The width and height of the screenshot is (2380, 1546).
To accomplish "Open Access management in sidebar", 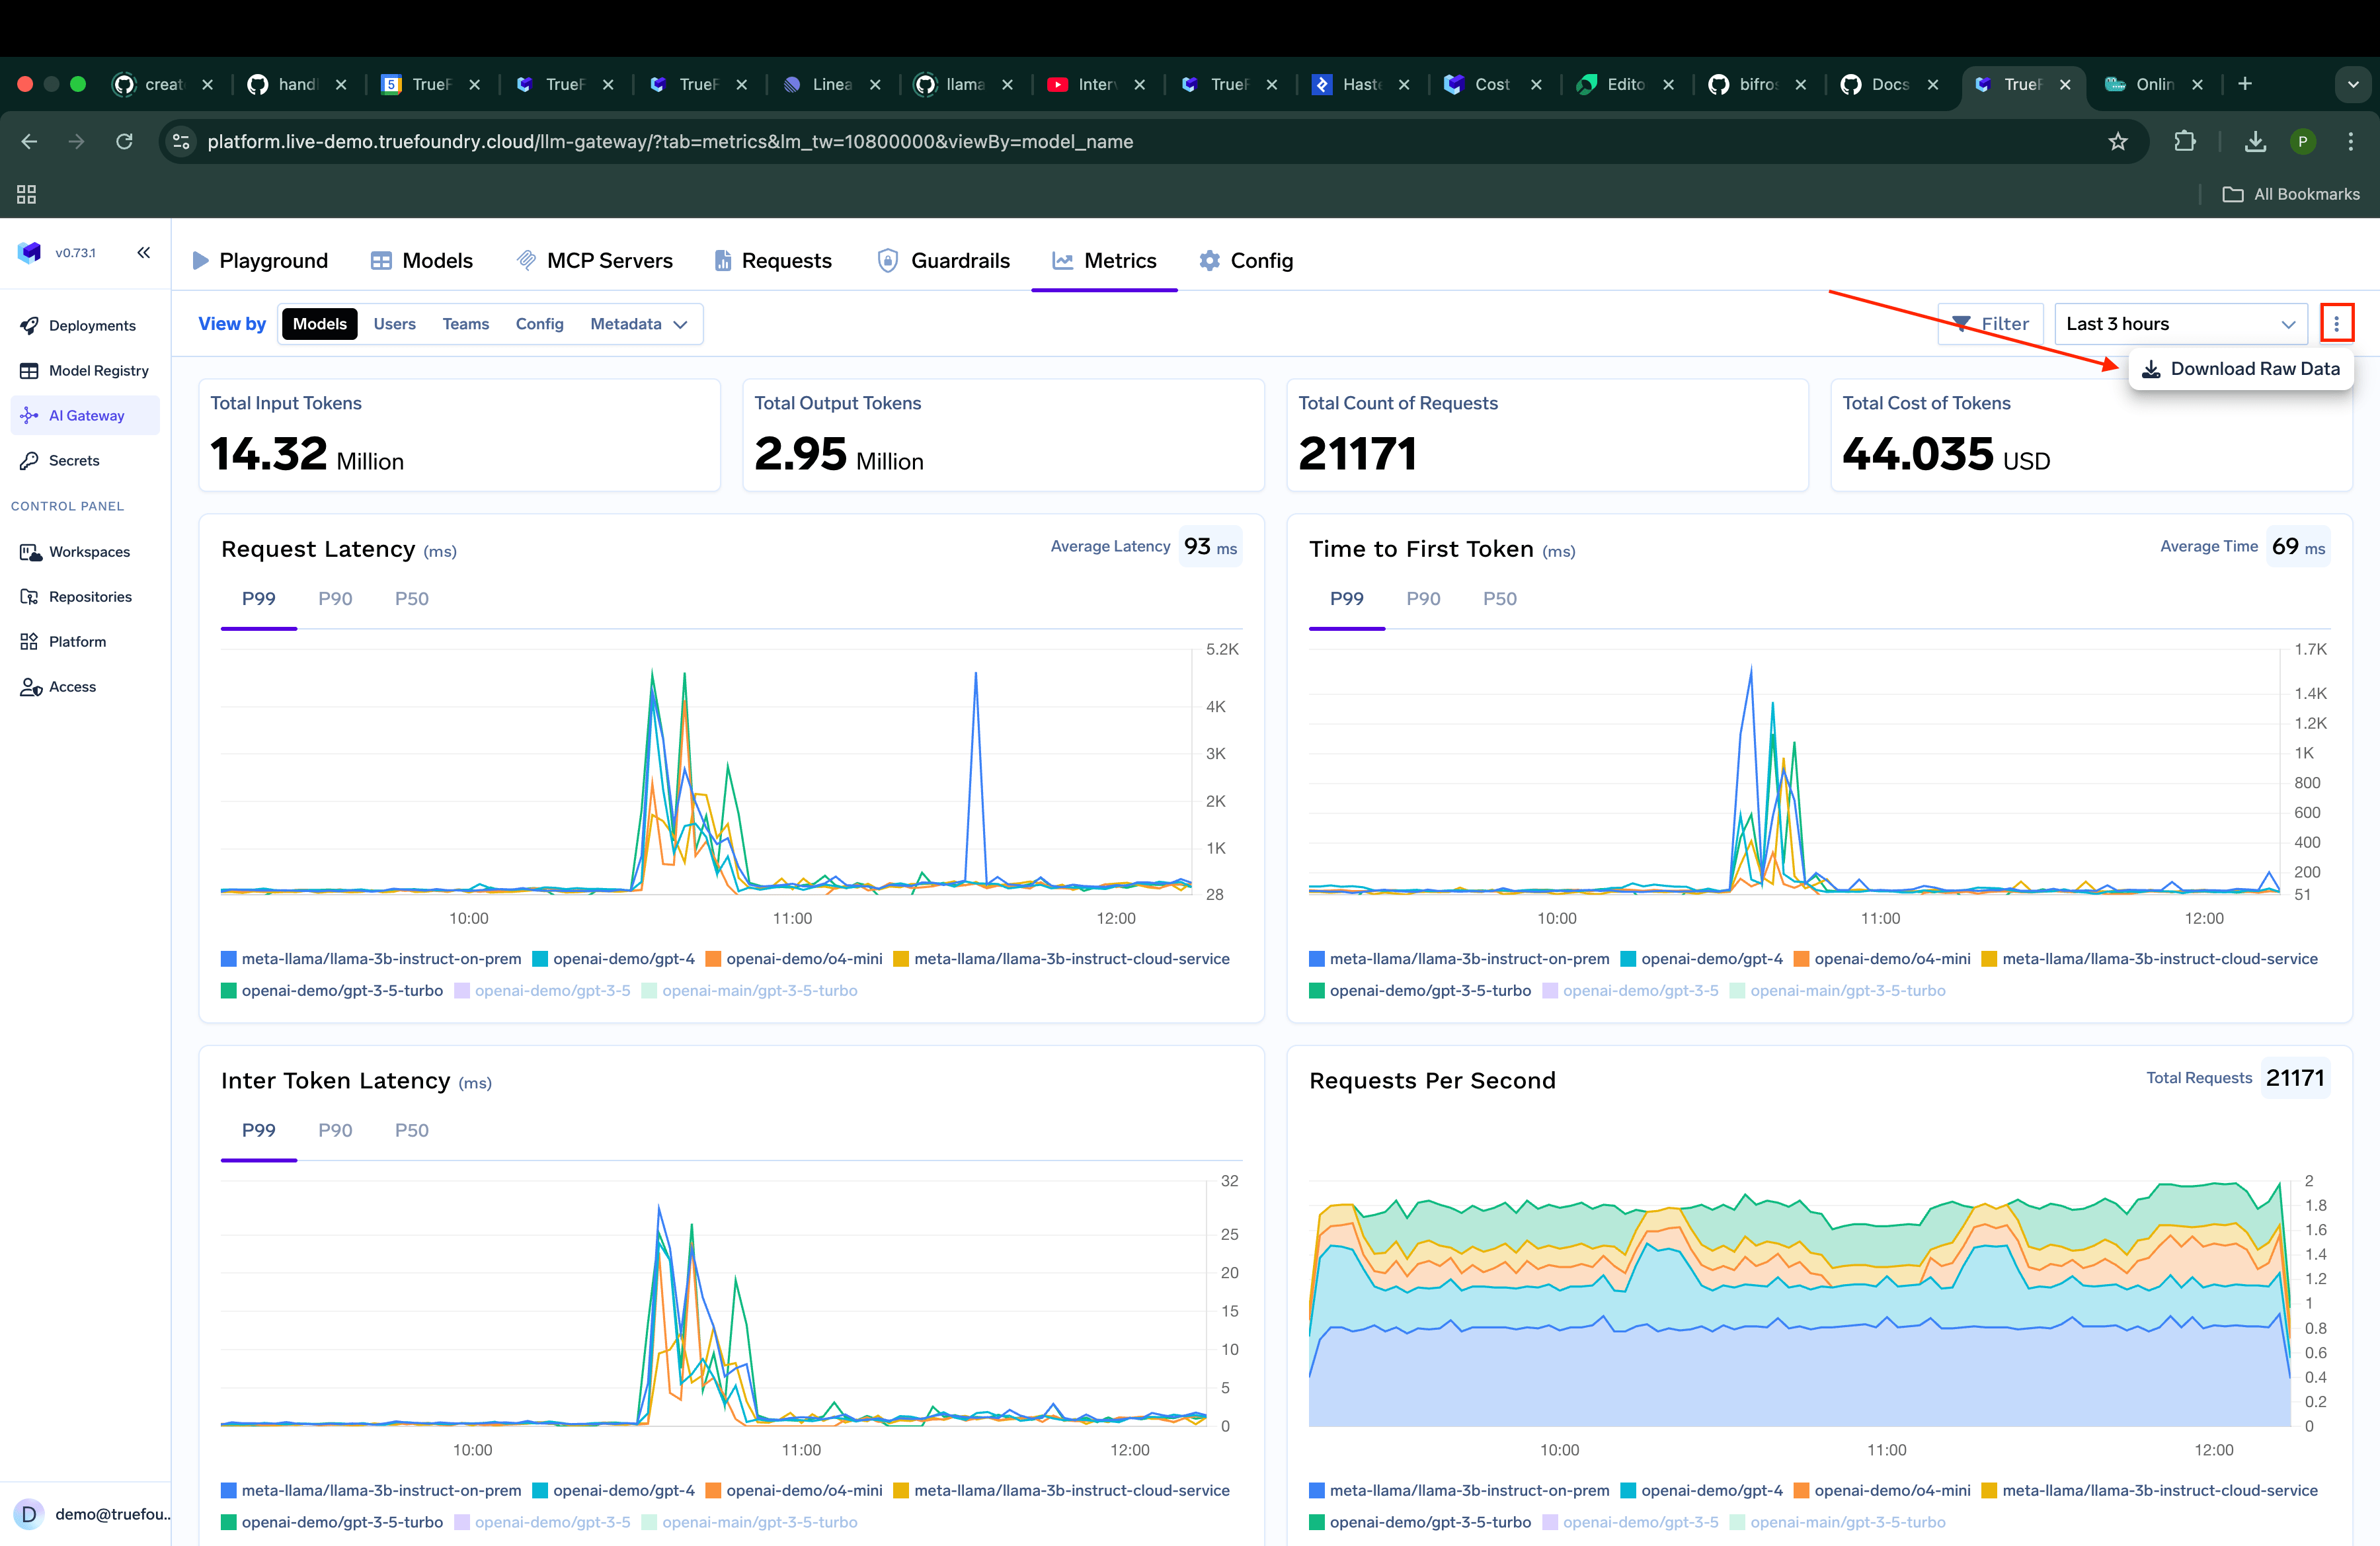I will pyautogui.click(x=85, y=687).
